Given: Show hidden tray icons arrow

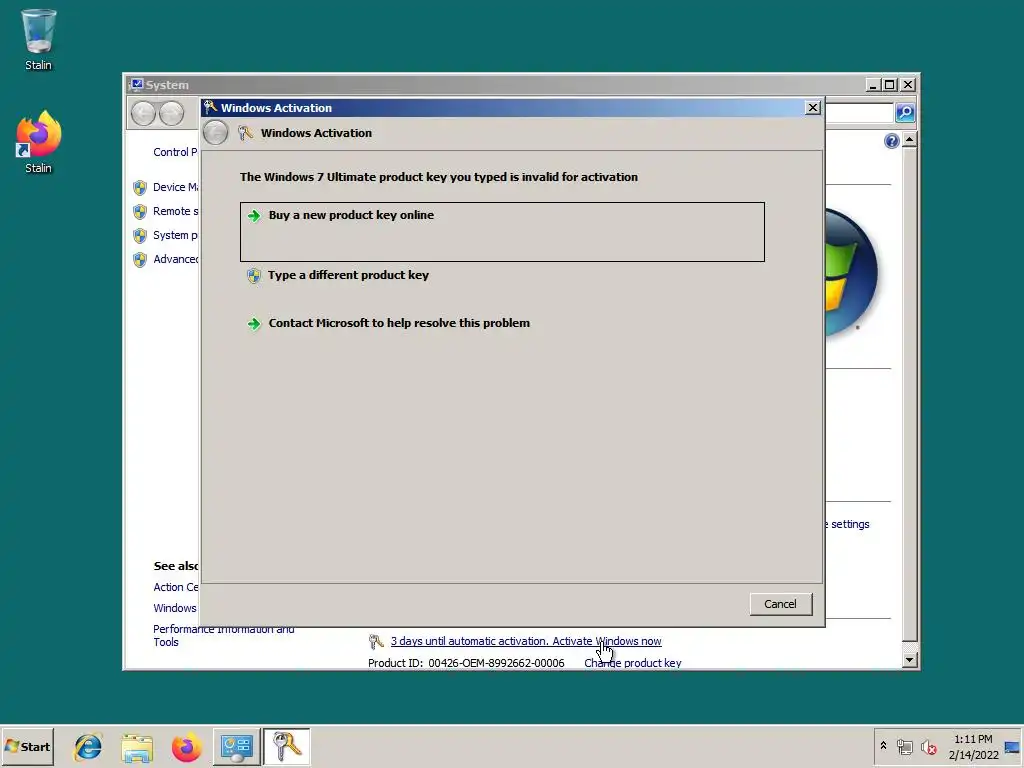Looking at the screenshot, I should click(x=883, y=746).
